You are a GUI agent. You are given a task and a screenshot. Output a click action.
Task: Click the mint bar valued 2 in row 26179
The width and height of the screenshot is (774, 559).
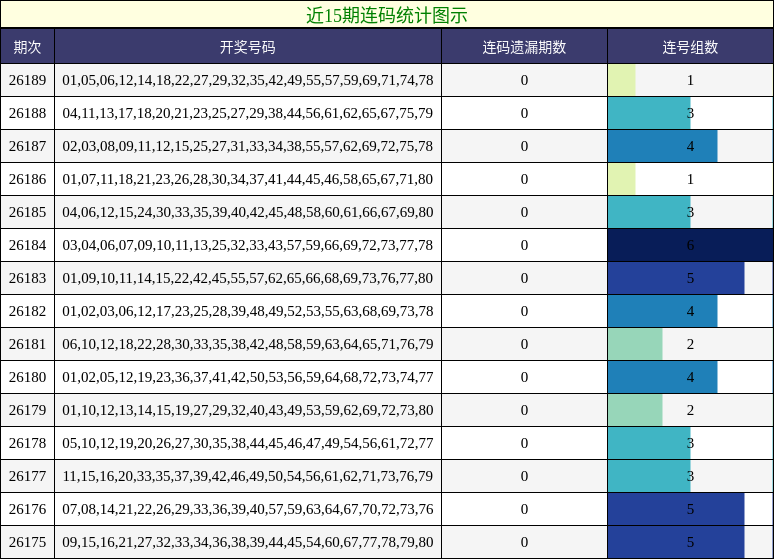(635, 410)
